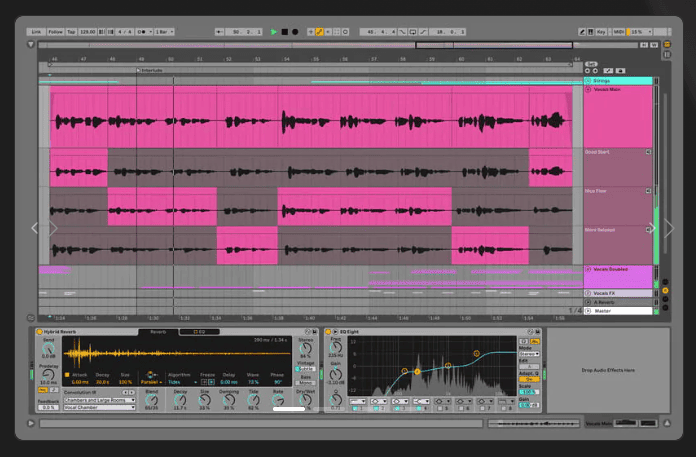Toggle the Vintage Subtle button
The height and width of the screenshot is (457, 696).
(x=305, y=369)
